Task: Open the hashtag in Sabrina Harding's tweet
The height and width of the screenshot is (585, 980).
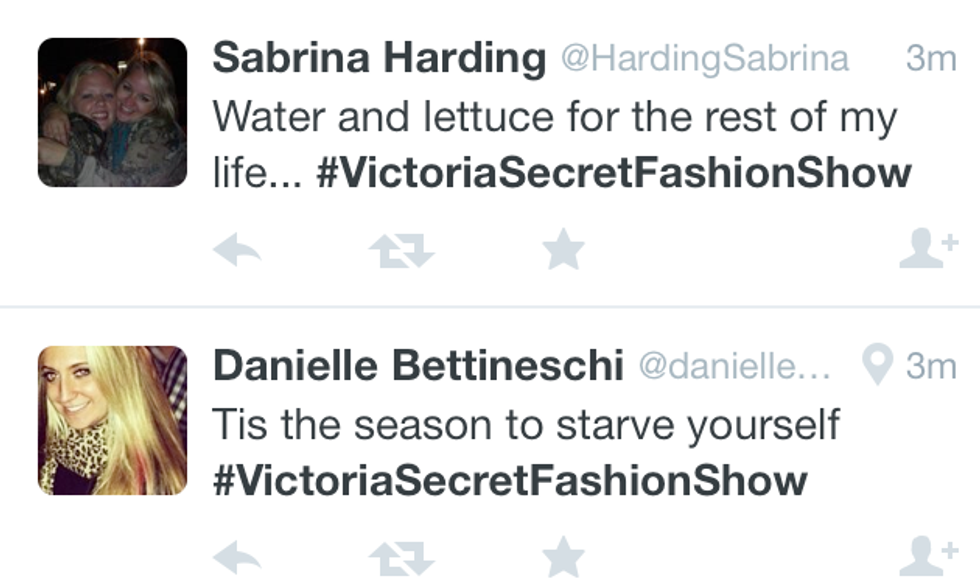Action: pos(614,173)
